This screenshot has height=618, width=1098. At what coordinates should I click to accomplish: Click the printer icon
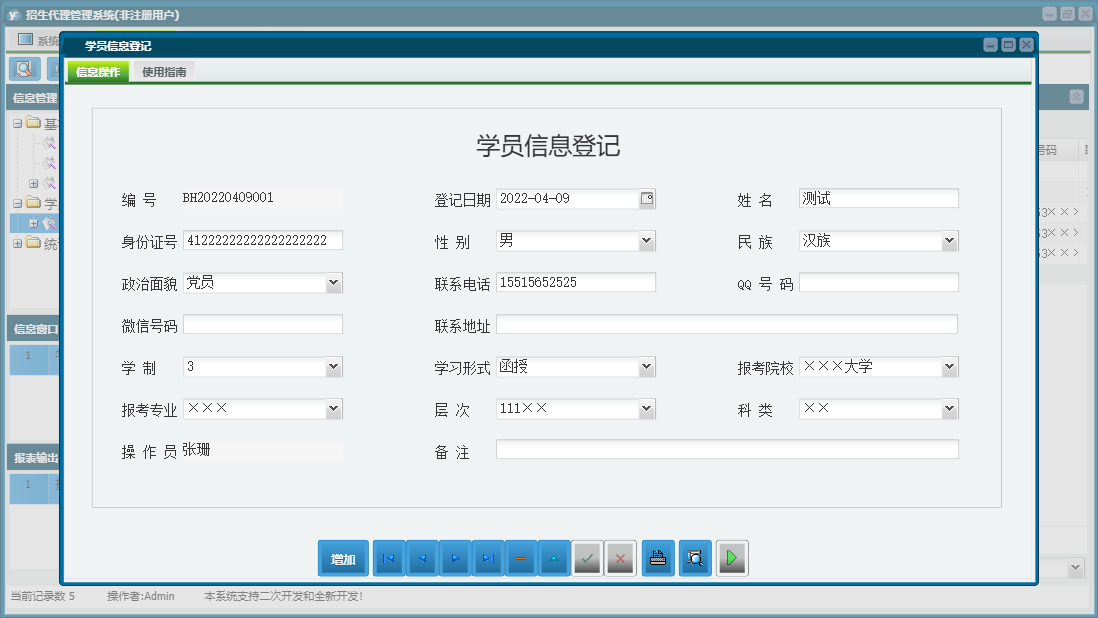coord(658,559)
